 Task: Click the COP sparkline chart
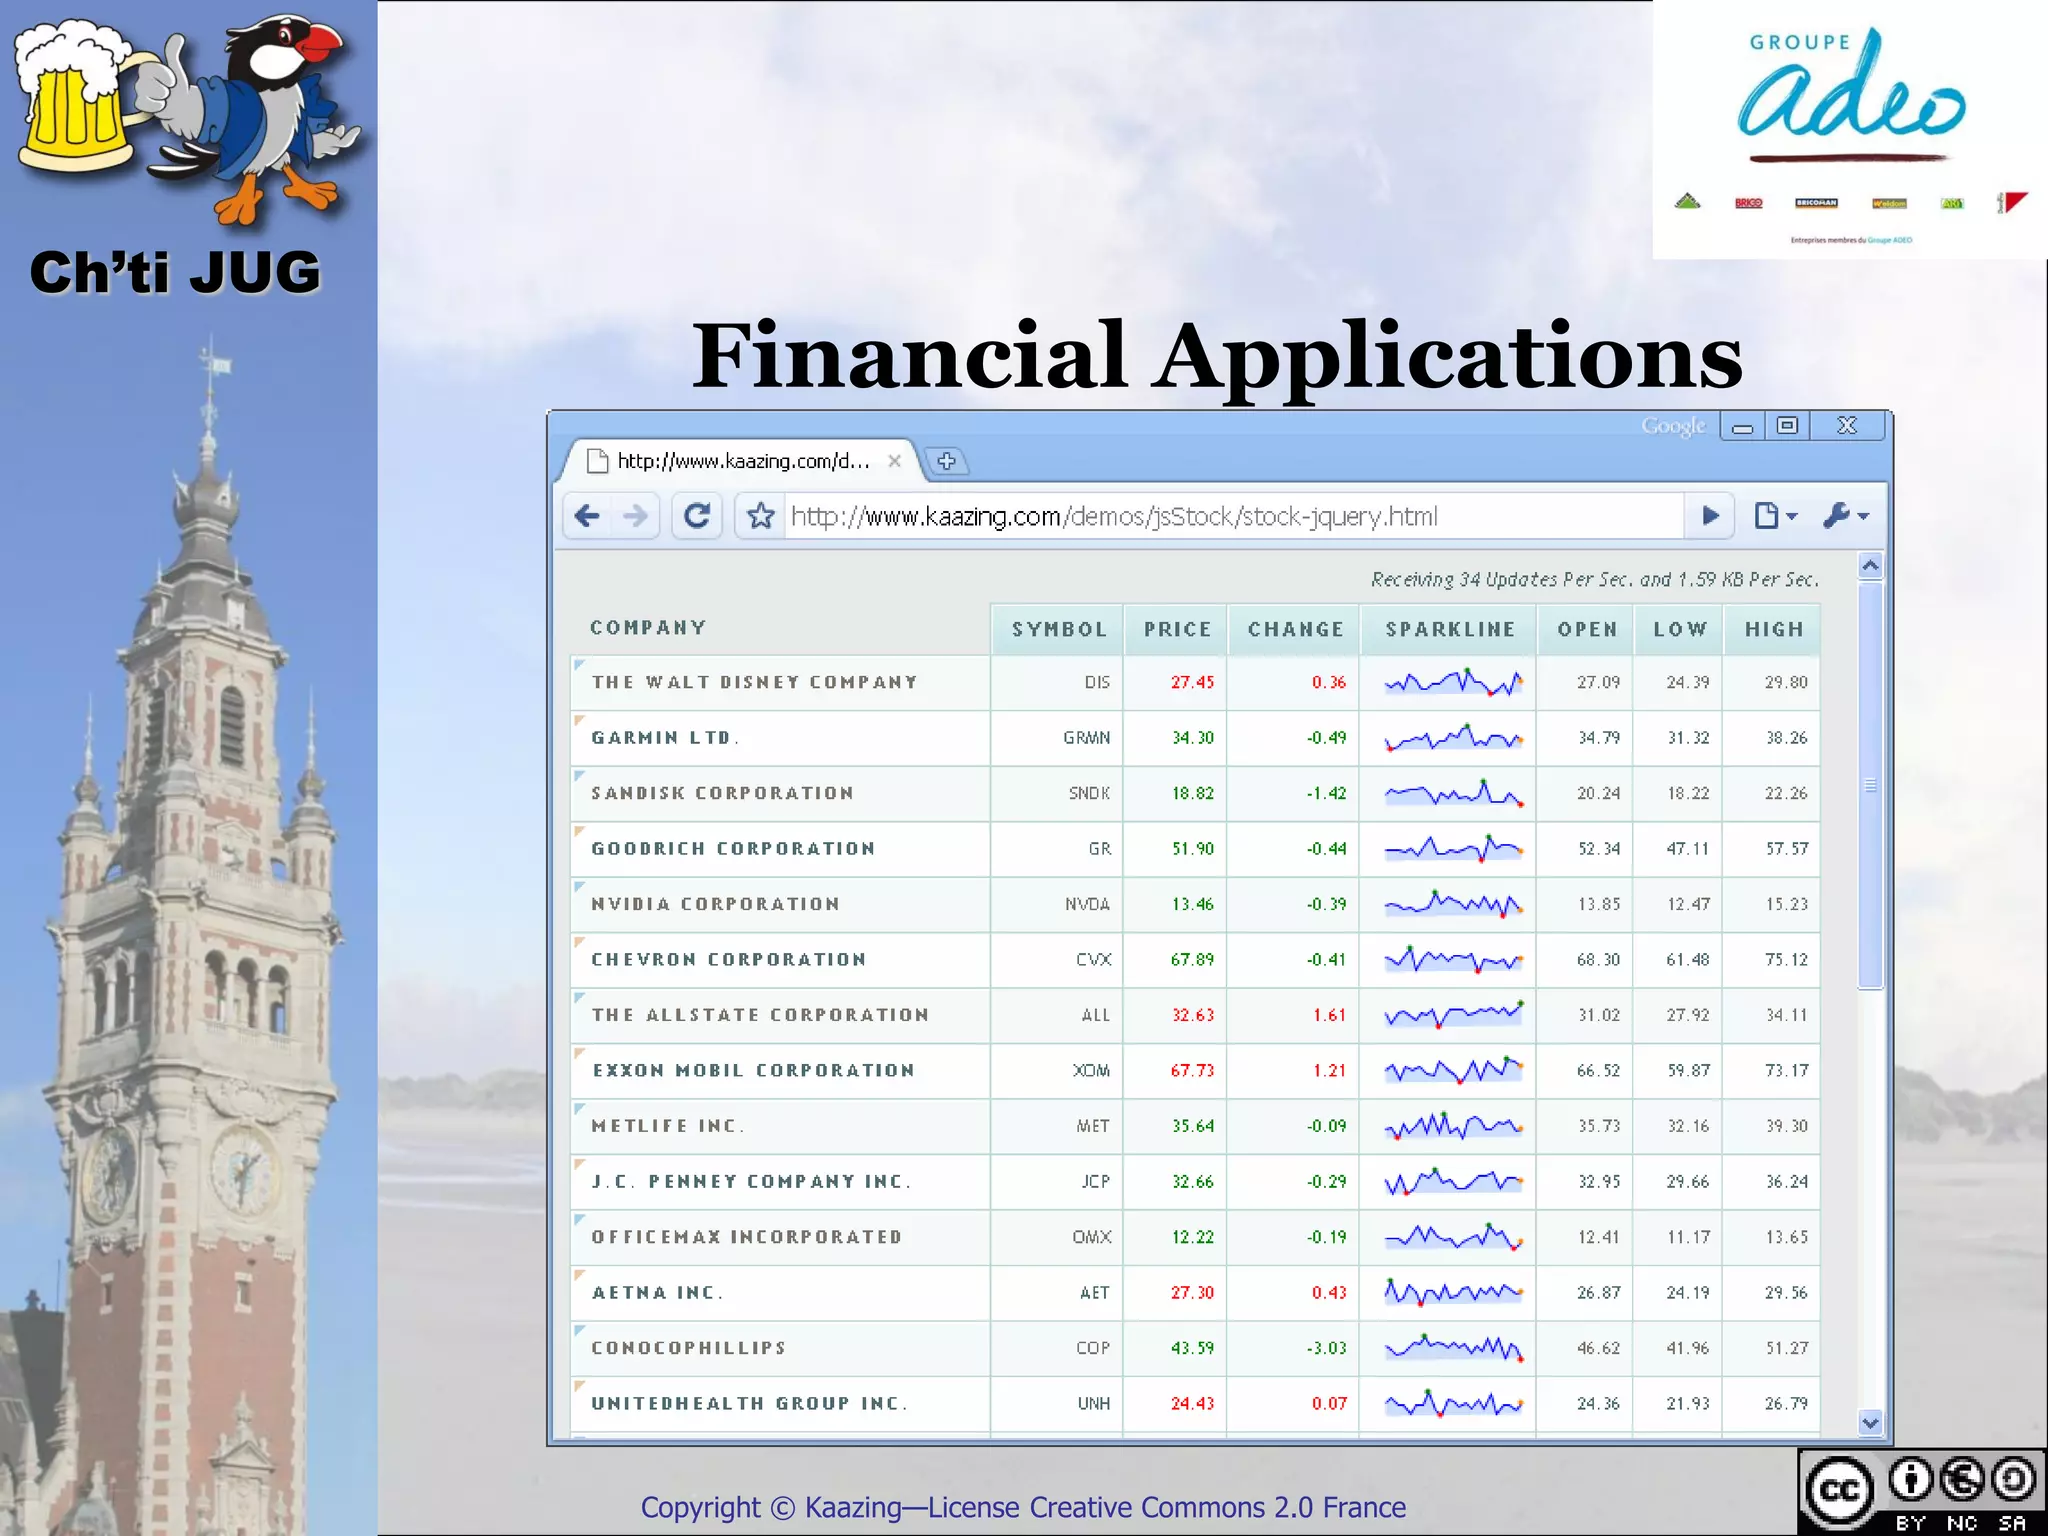[x=1453, y=1348]
